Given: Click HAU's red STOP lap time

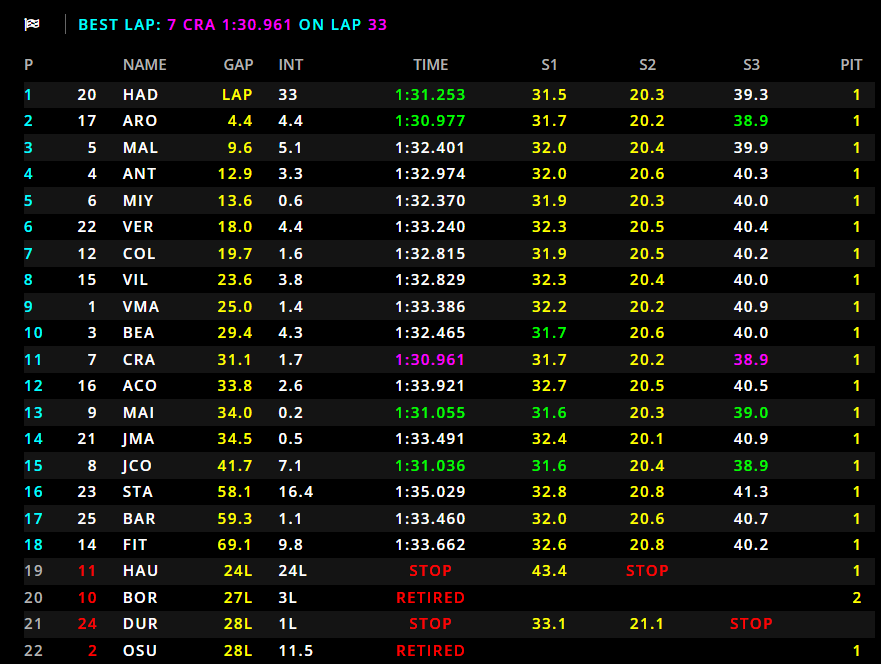Looking at the screenshot, I should pos(430,571).
